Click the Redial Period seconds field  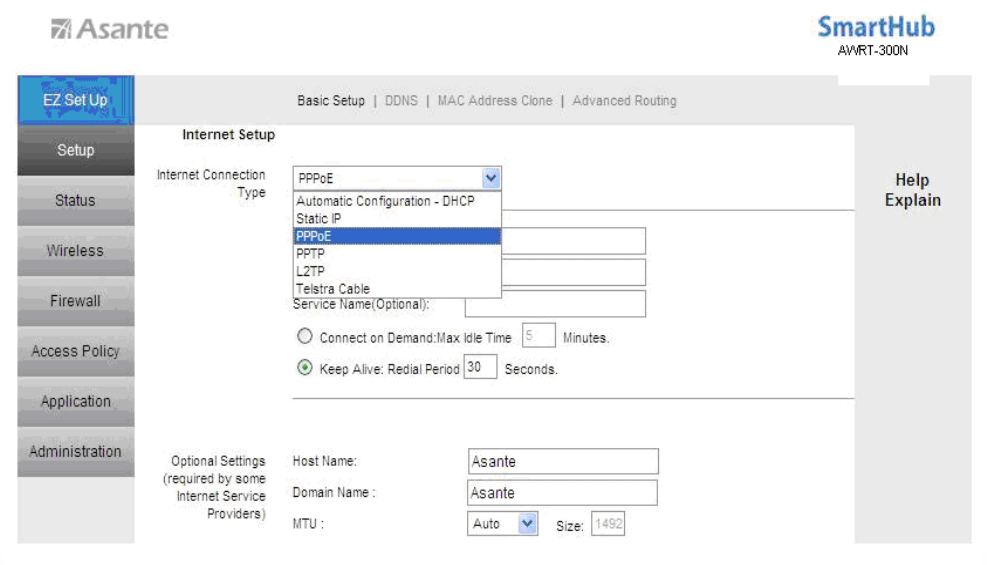(x=480, y=367)
